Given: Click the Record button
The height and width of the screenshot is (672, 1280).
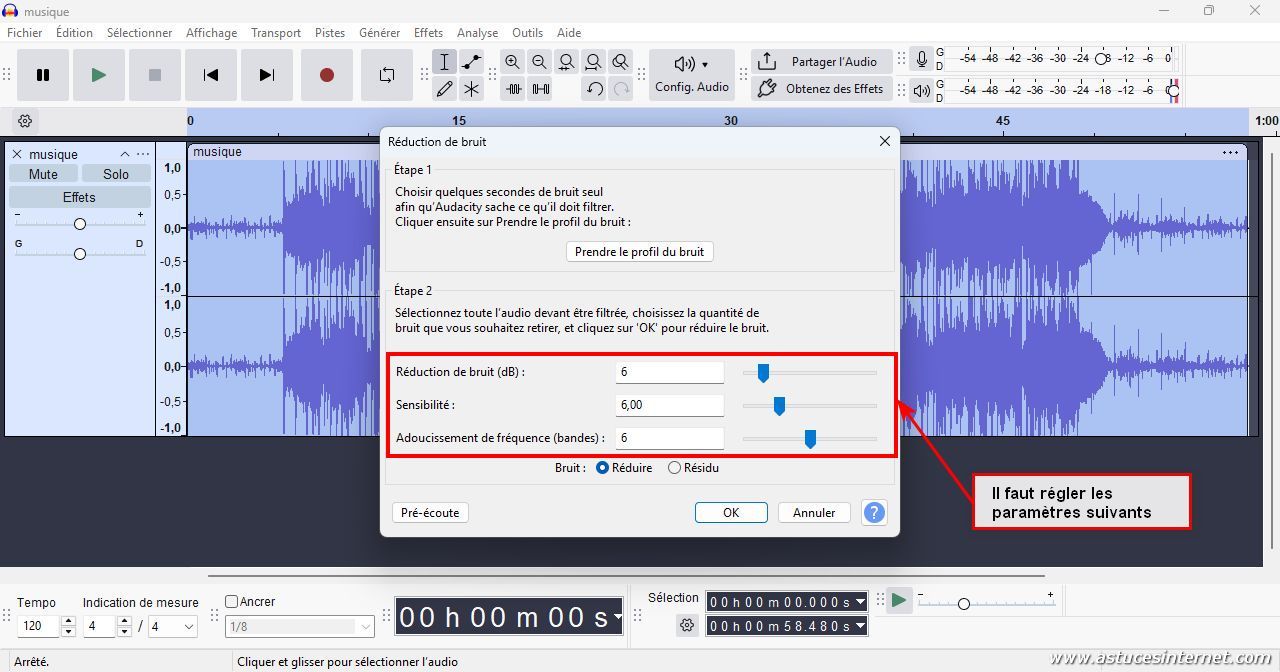Looking at the screenshot, I should [x=326, y=75].
